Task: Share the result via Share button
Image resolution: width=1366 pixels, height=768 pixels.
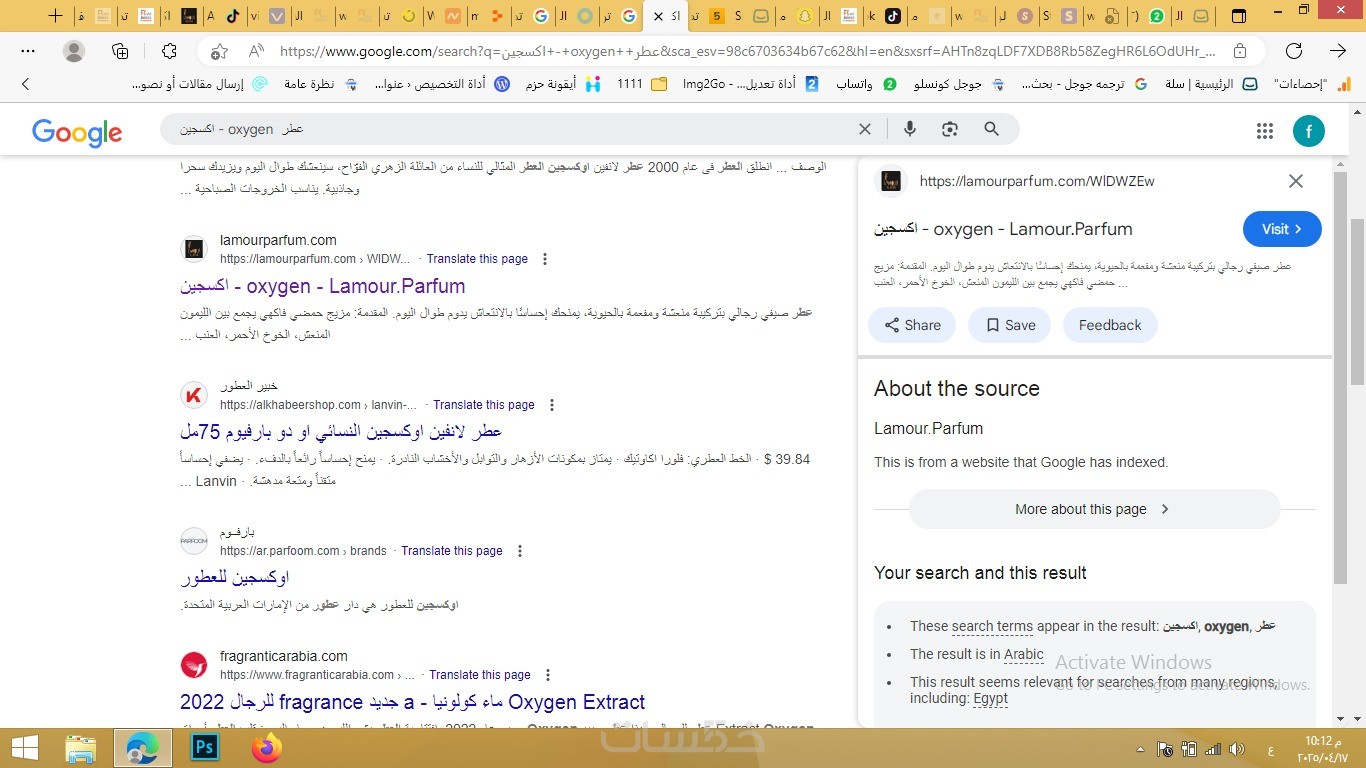Action: point(911,325)
